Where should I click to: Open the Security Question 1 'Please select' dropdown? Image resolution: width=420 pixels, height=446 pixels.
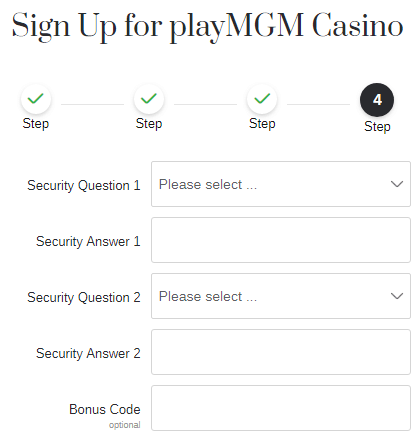[281, 184]
